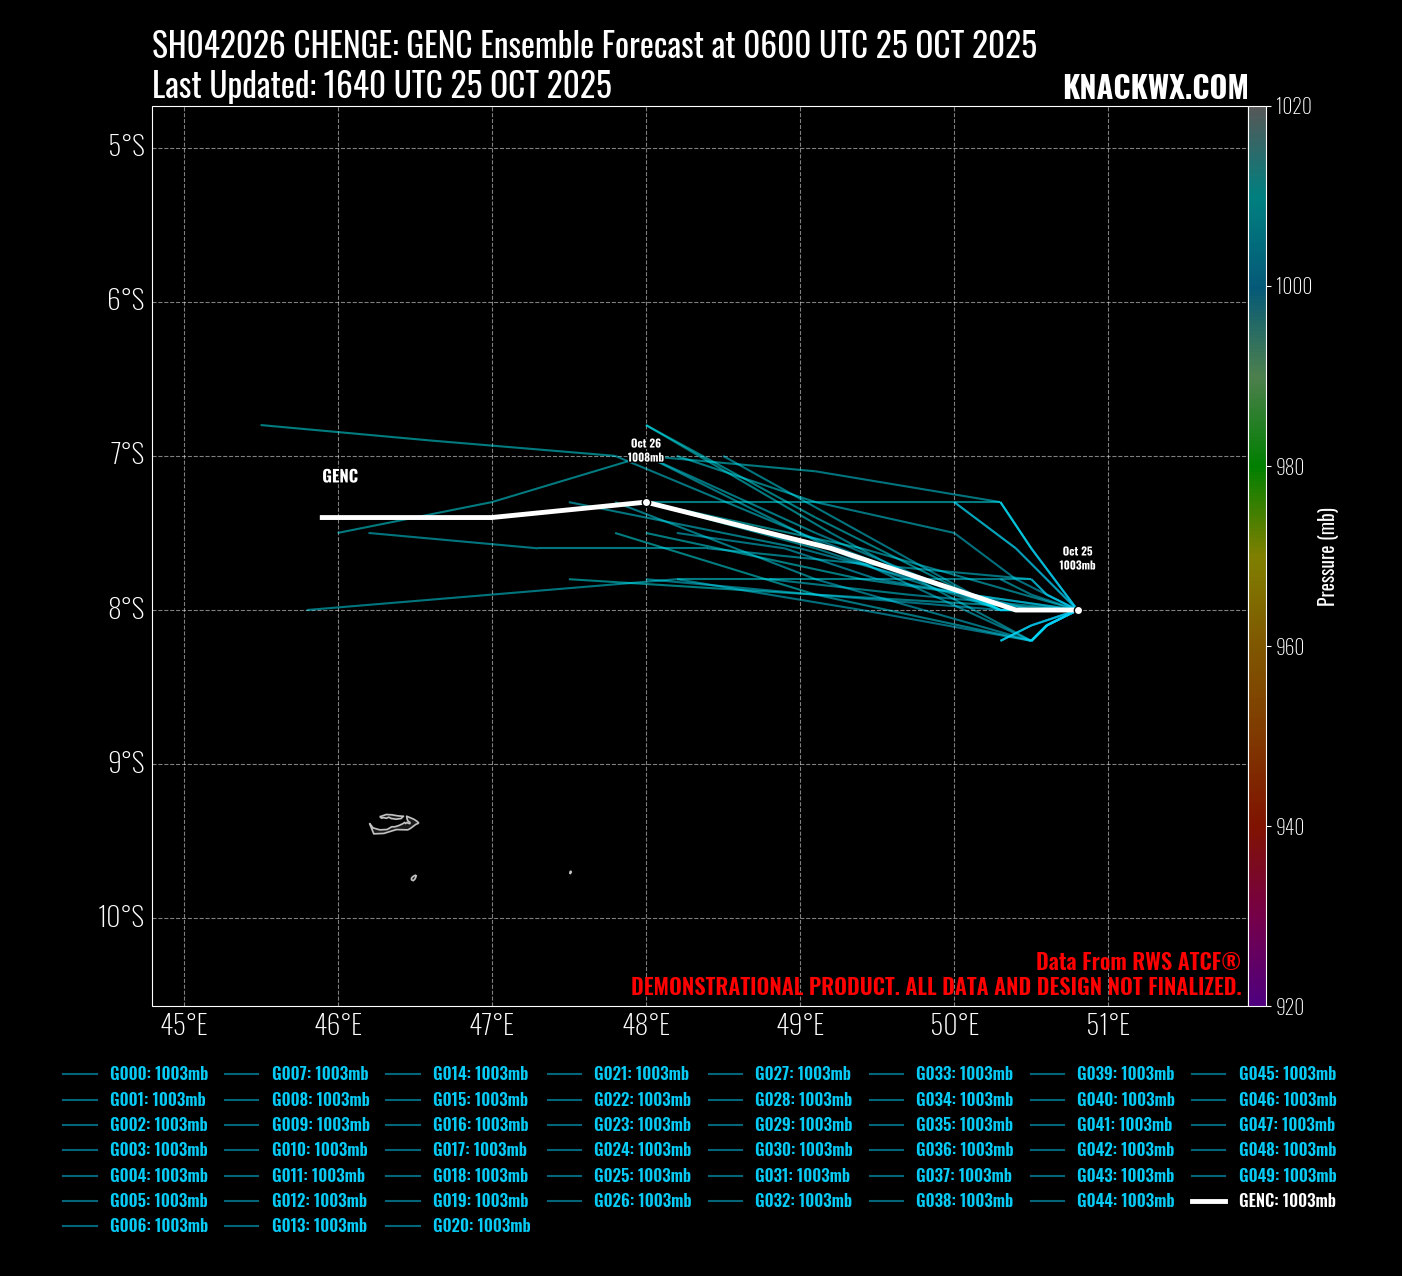Screen dimensions: 1402x1276
Task: Click the 48°E longitude axis label
Action: [x=646, y=1026]
